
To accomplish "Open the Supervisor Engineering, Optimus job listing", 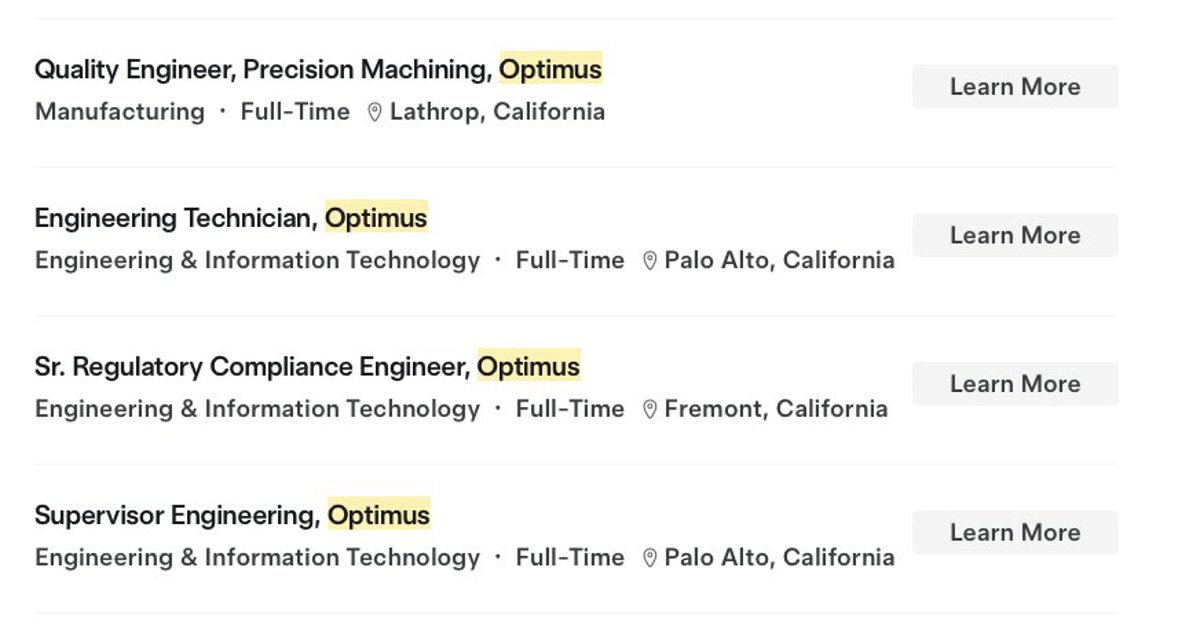I will [231, 514].
